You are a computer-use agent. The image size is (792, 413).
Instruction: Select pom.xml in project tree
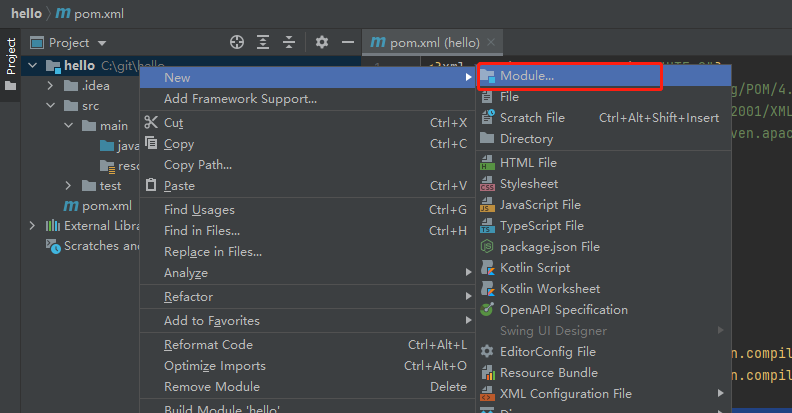(97, 206)
